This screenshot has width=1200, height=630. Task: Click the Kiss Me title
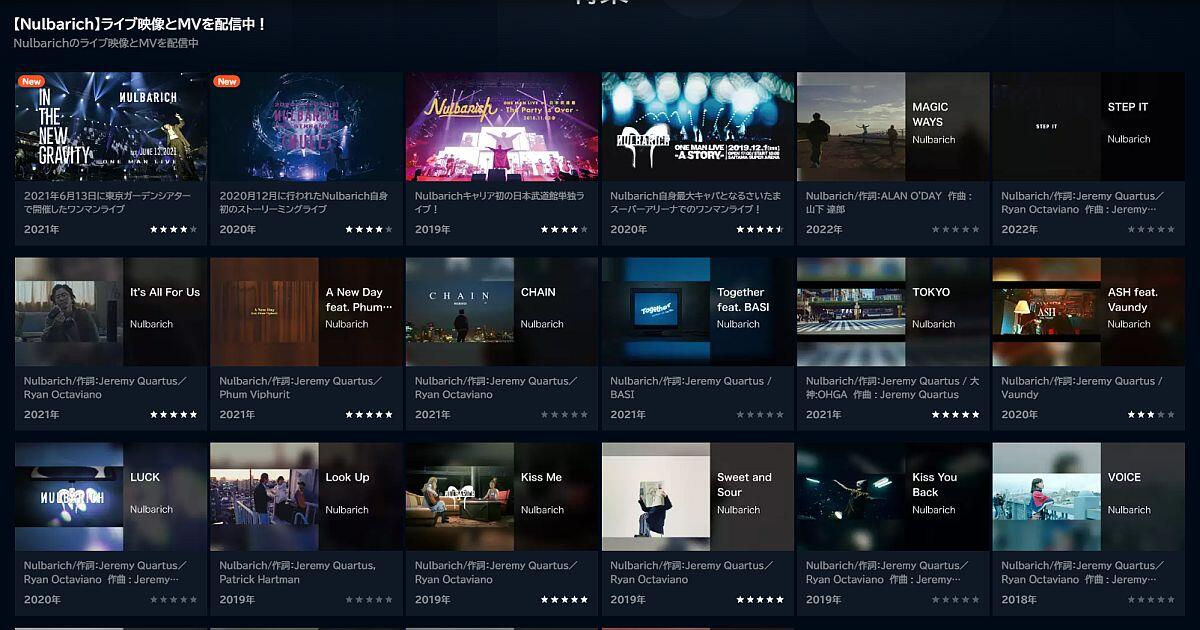[541, 477]
